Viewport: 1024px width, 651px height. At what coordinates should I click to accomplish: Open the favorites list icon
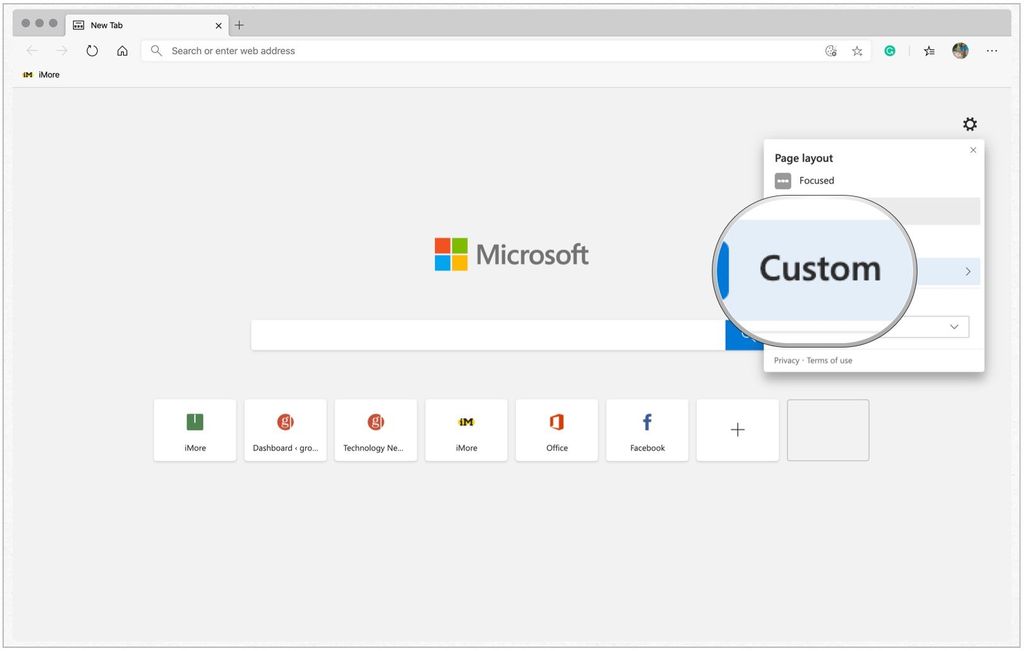pos(929,50)
